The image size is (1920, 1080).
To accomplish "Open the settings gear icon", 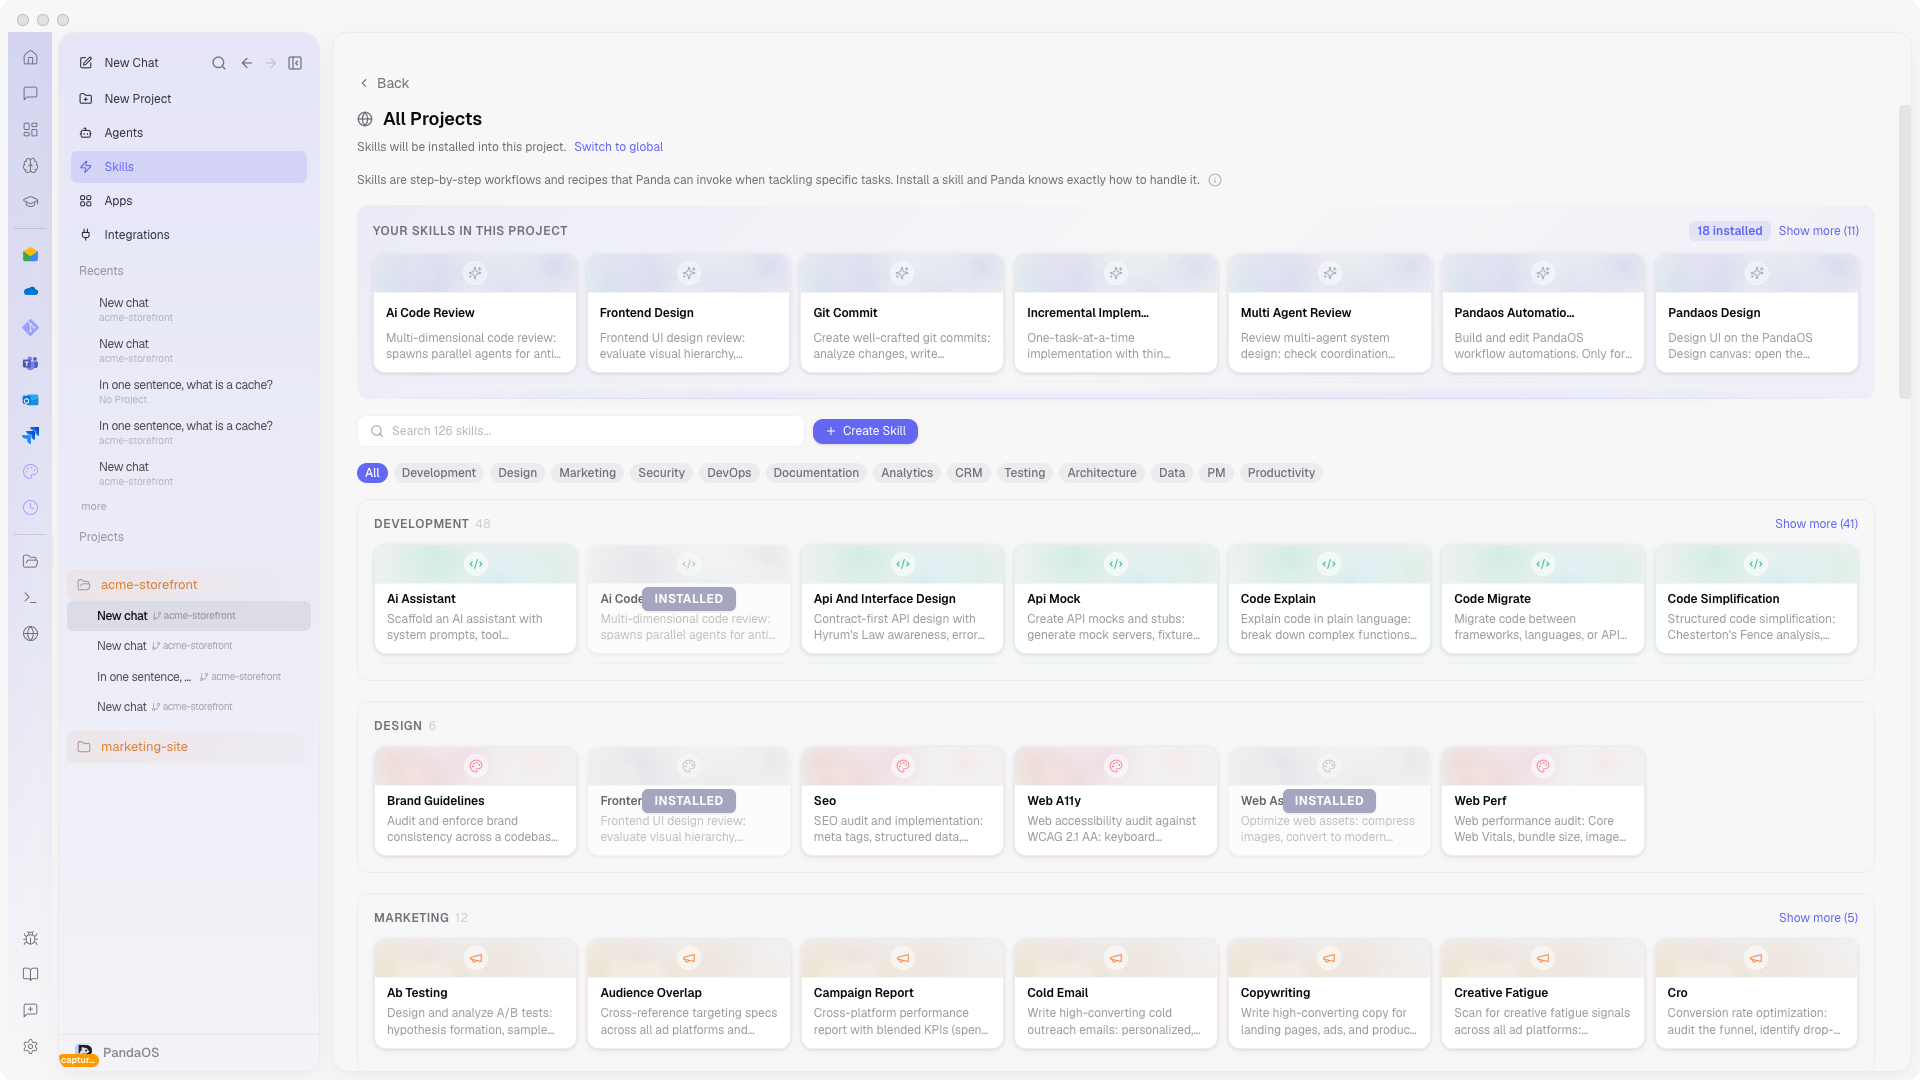I will click(30, 1047).
